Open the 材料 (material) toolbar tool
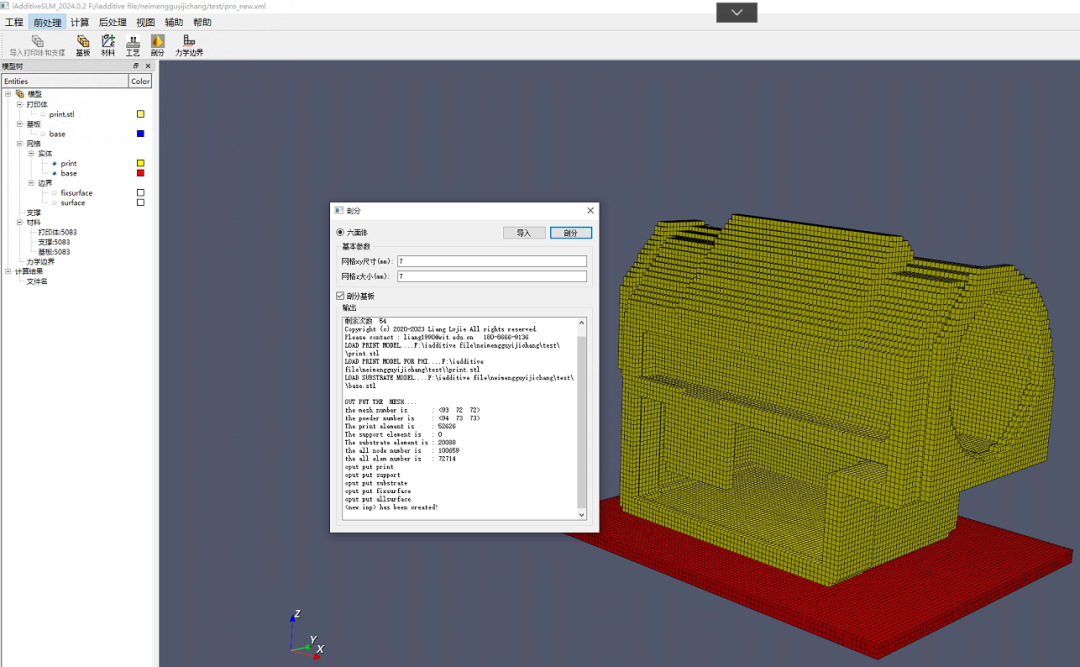This screenshot has width=1080, height=667. tap(108, 45)
